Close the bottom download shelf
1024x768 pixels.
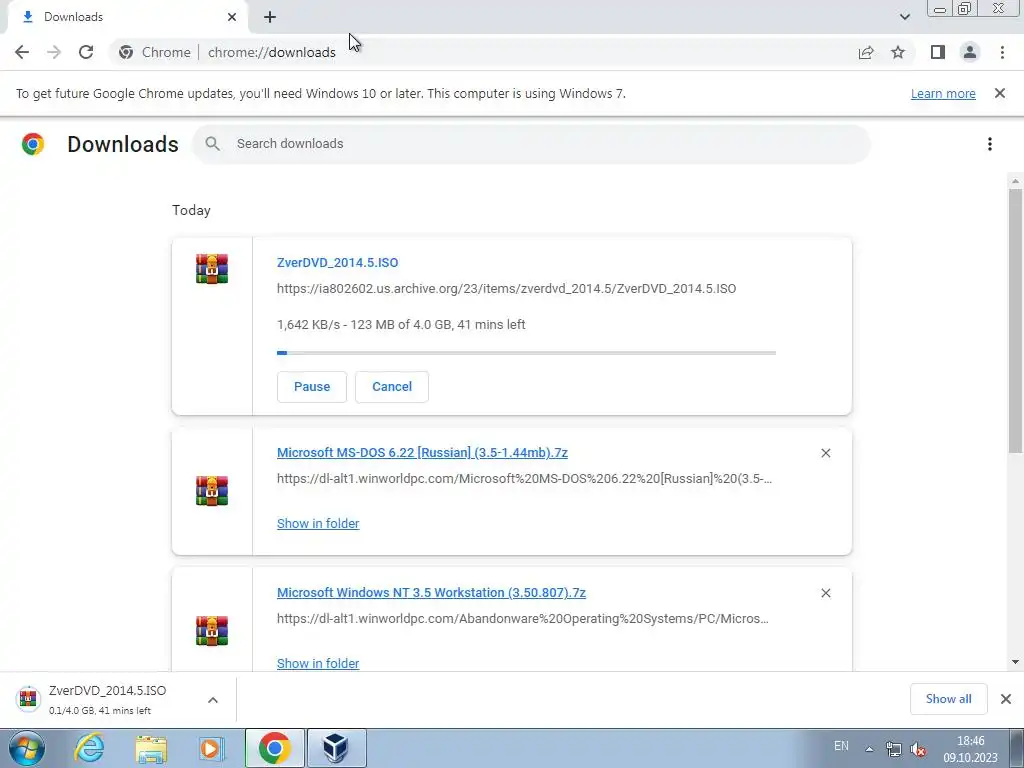[x=1006, y=699]
